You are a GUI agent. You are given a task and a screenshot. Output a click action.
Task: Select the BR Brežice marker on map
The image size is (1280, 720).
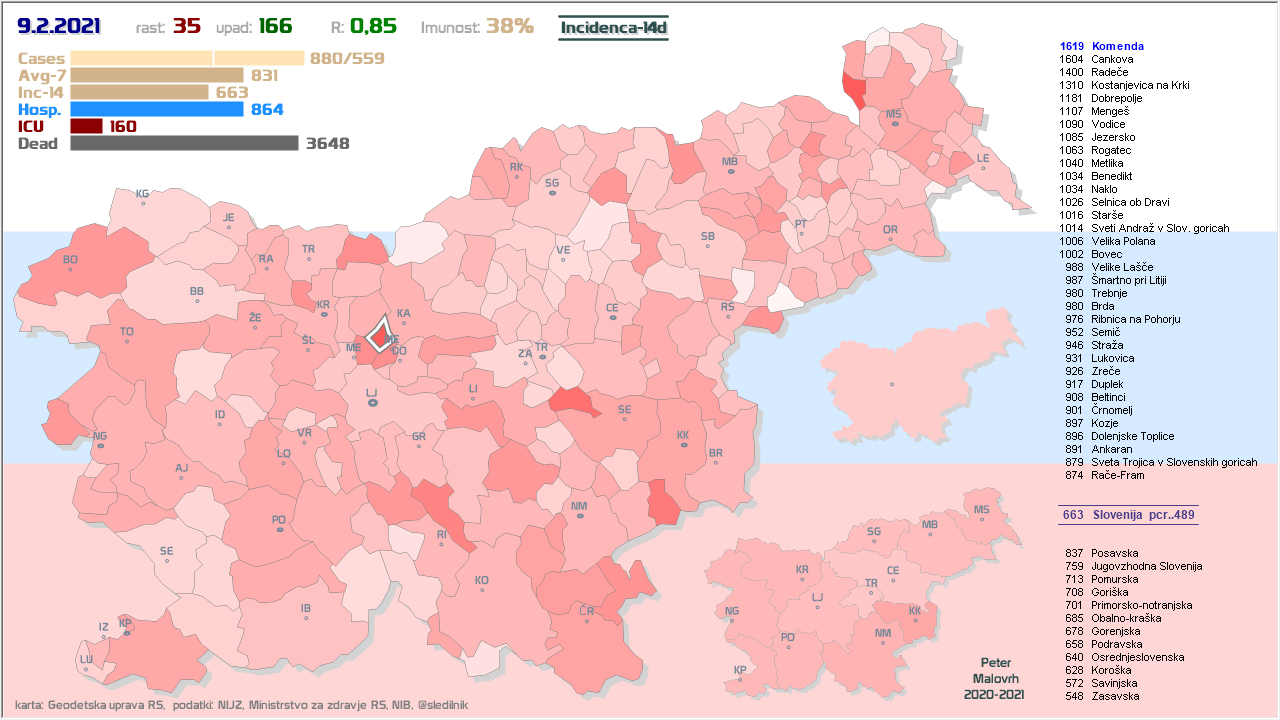715,463
